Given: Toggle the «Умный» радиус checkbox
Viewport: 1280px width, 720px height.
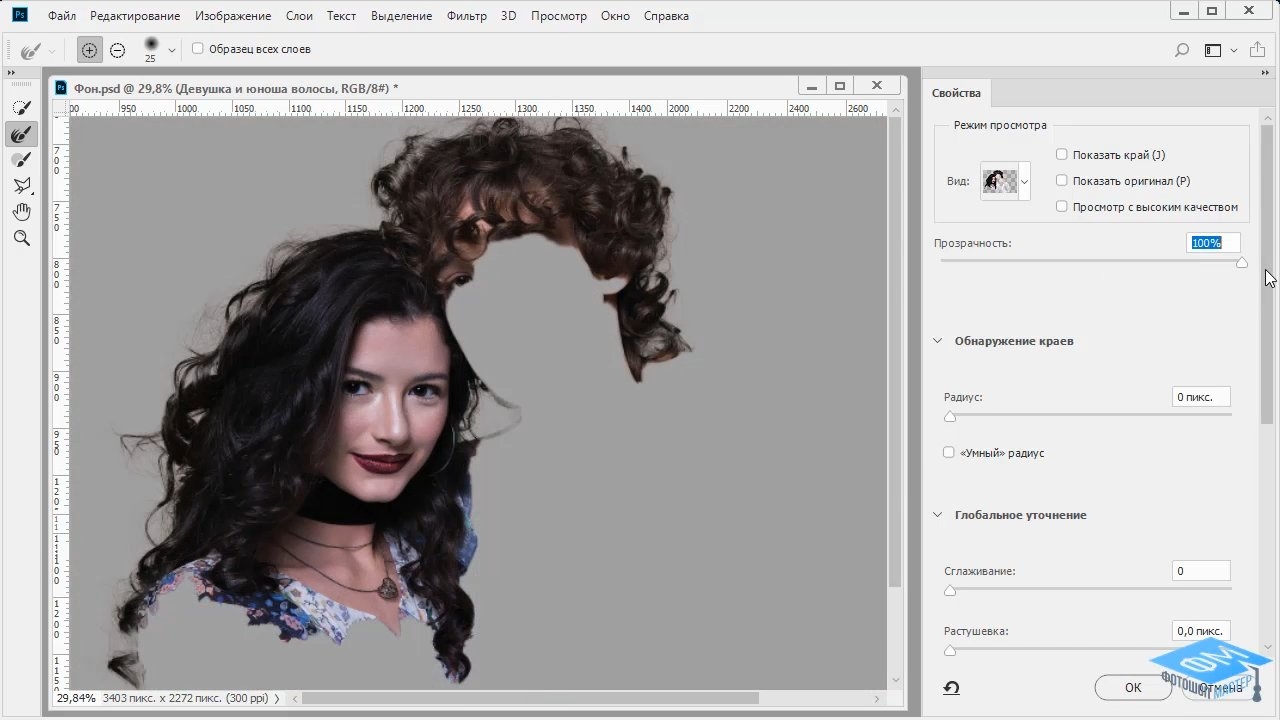Looking at the screenshot, I should (949, 453).
